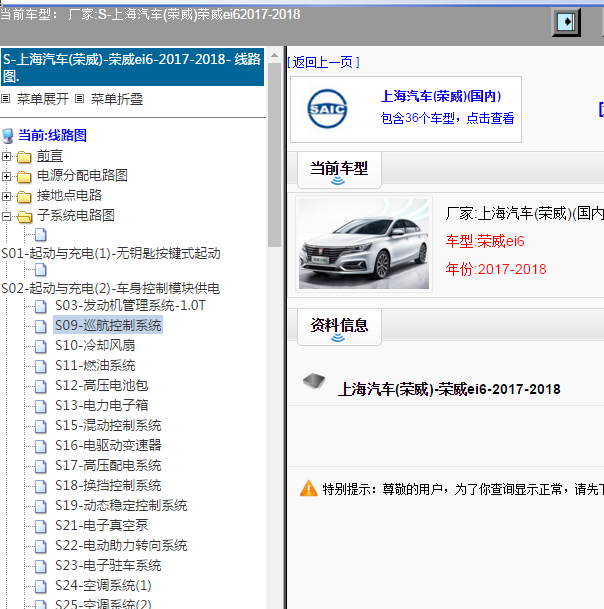The width and height of the screenshot is (604, 609).
Task: Click the warning triangle icon next to 特别提示
Action: click(x=308, y=488)
